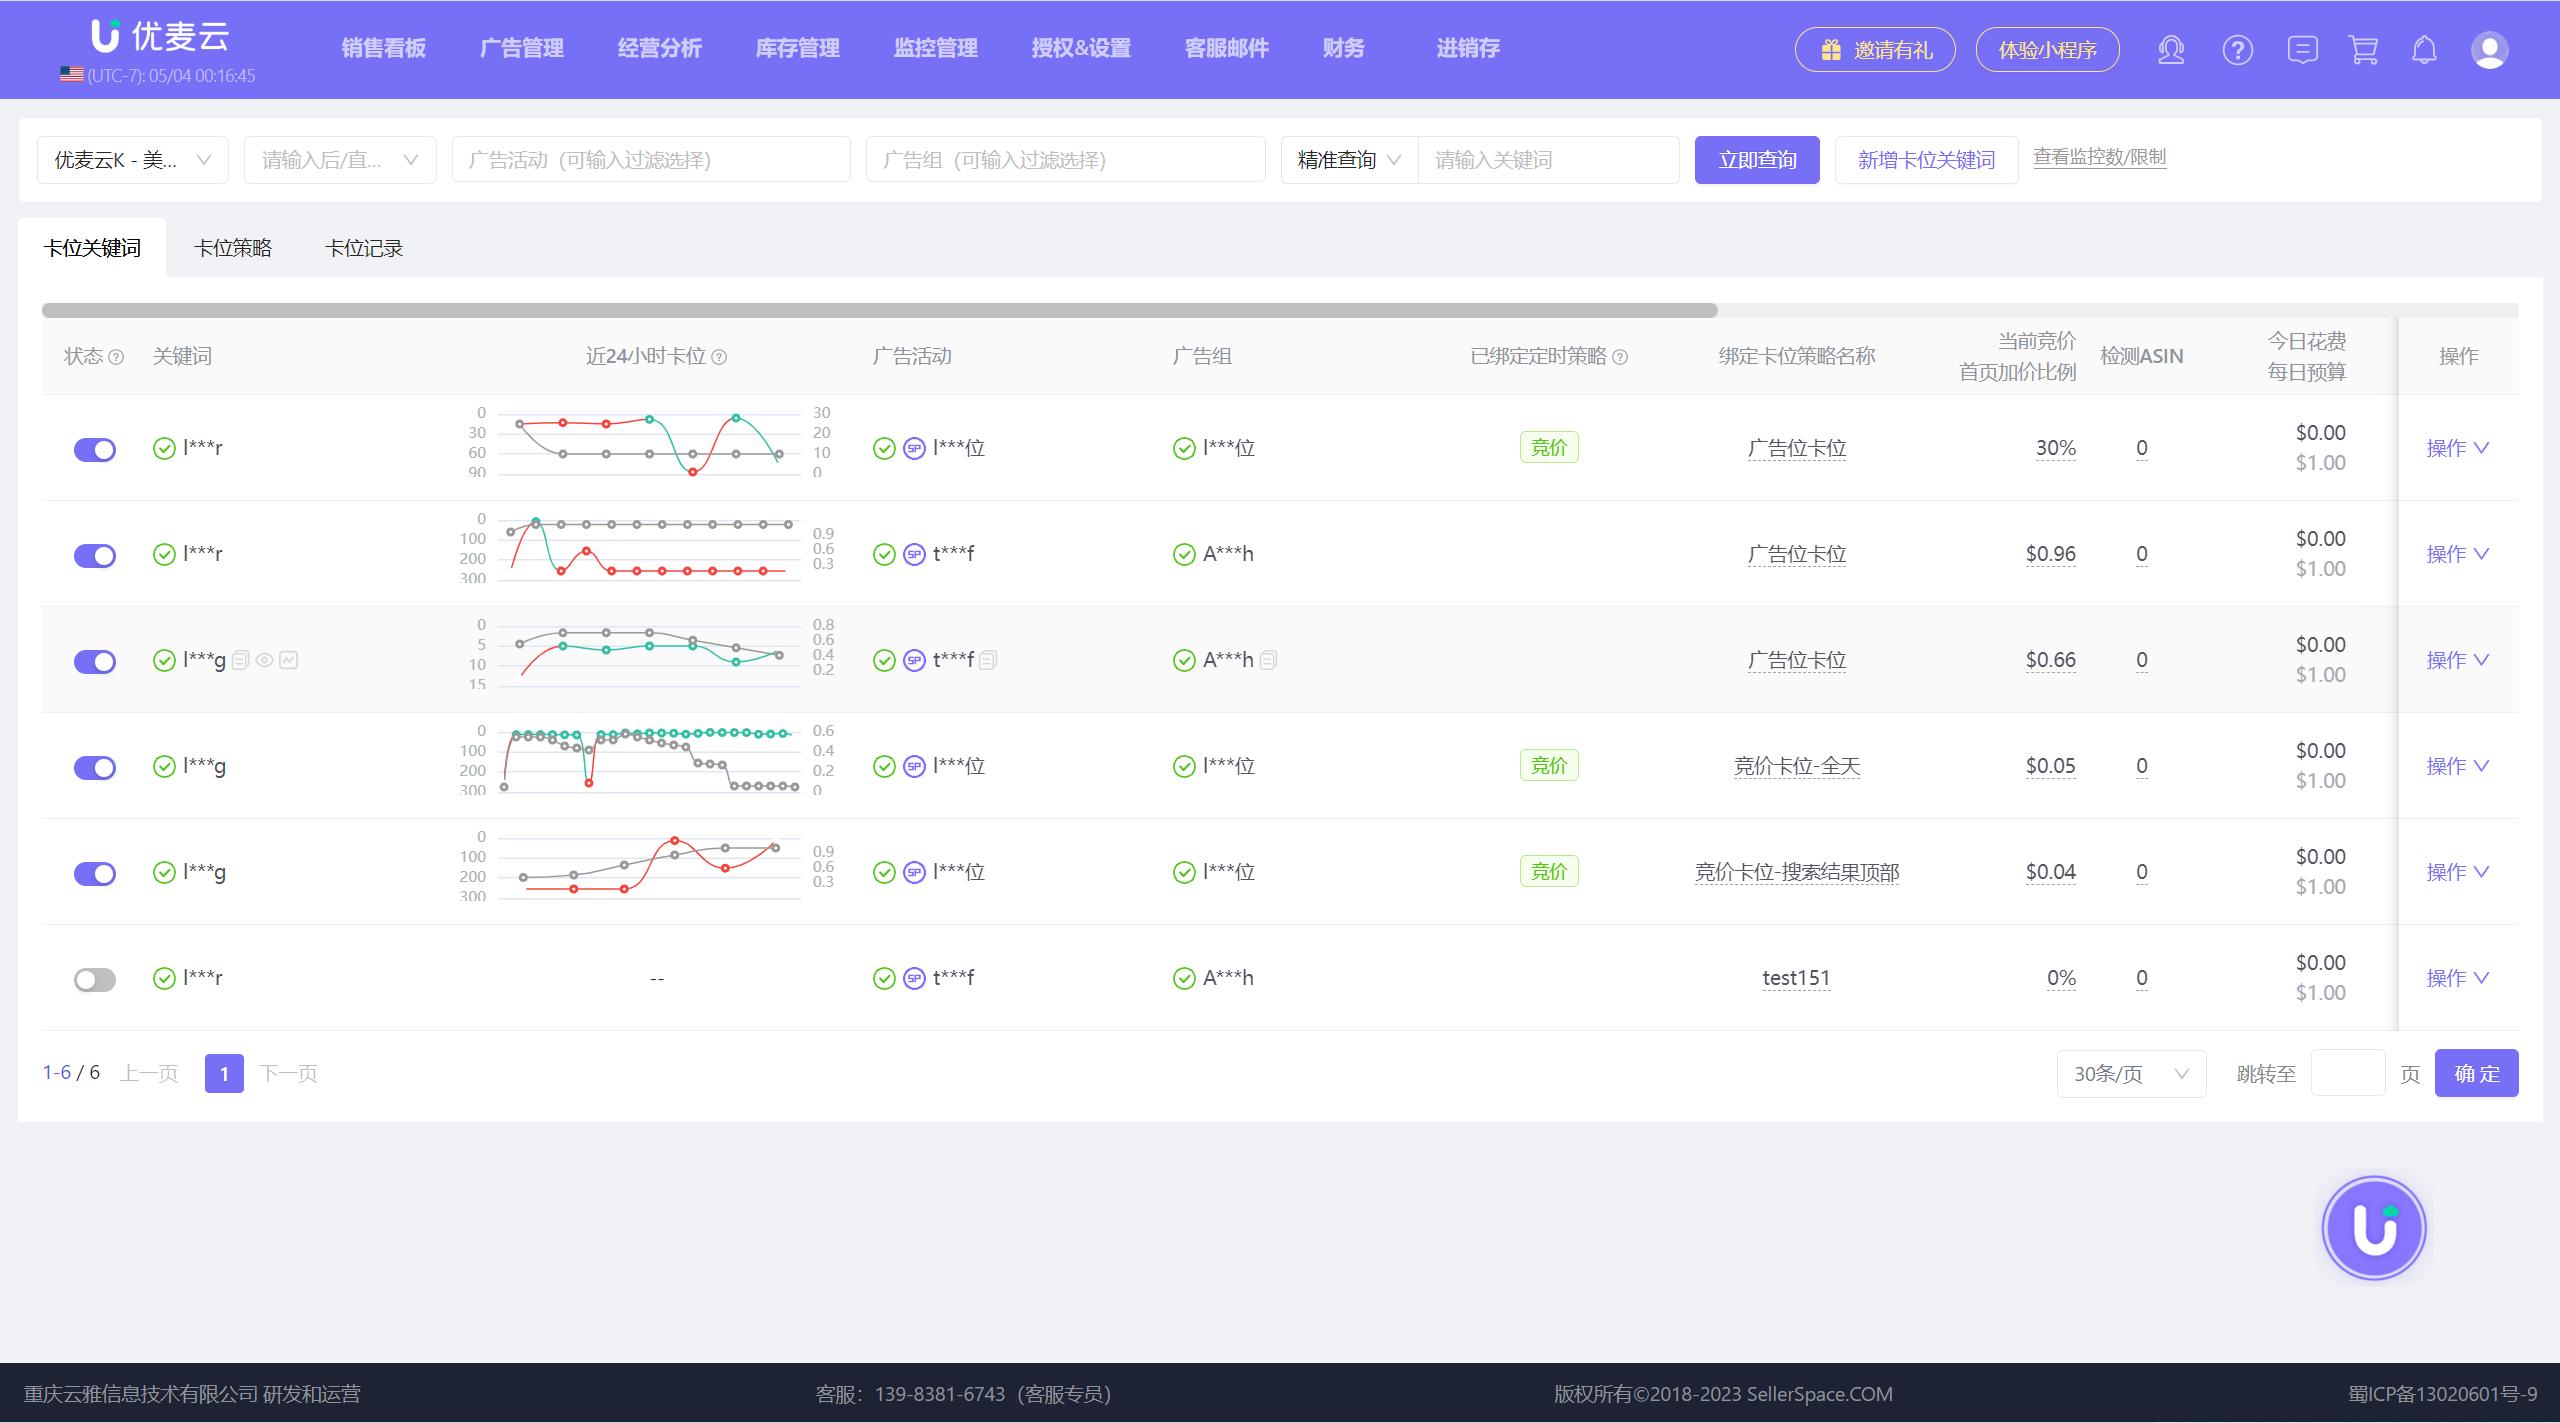Open the 30条/页 page size dropdown
This screenshot has height=1423, width=2560.
pos(2130,1074)
